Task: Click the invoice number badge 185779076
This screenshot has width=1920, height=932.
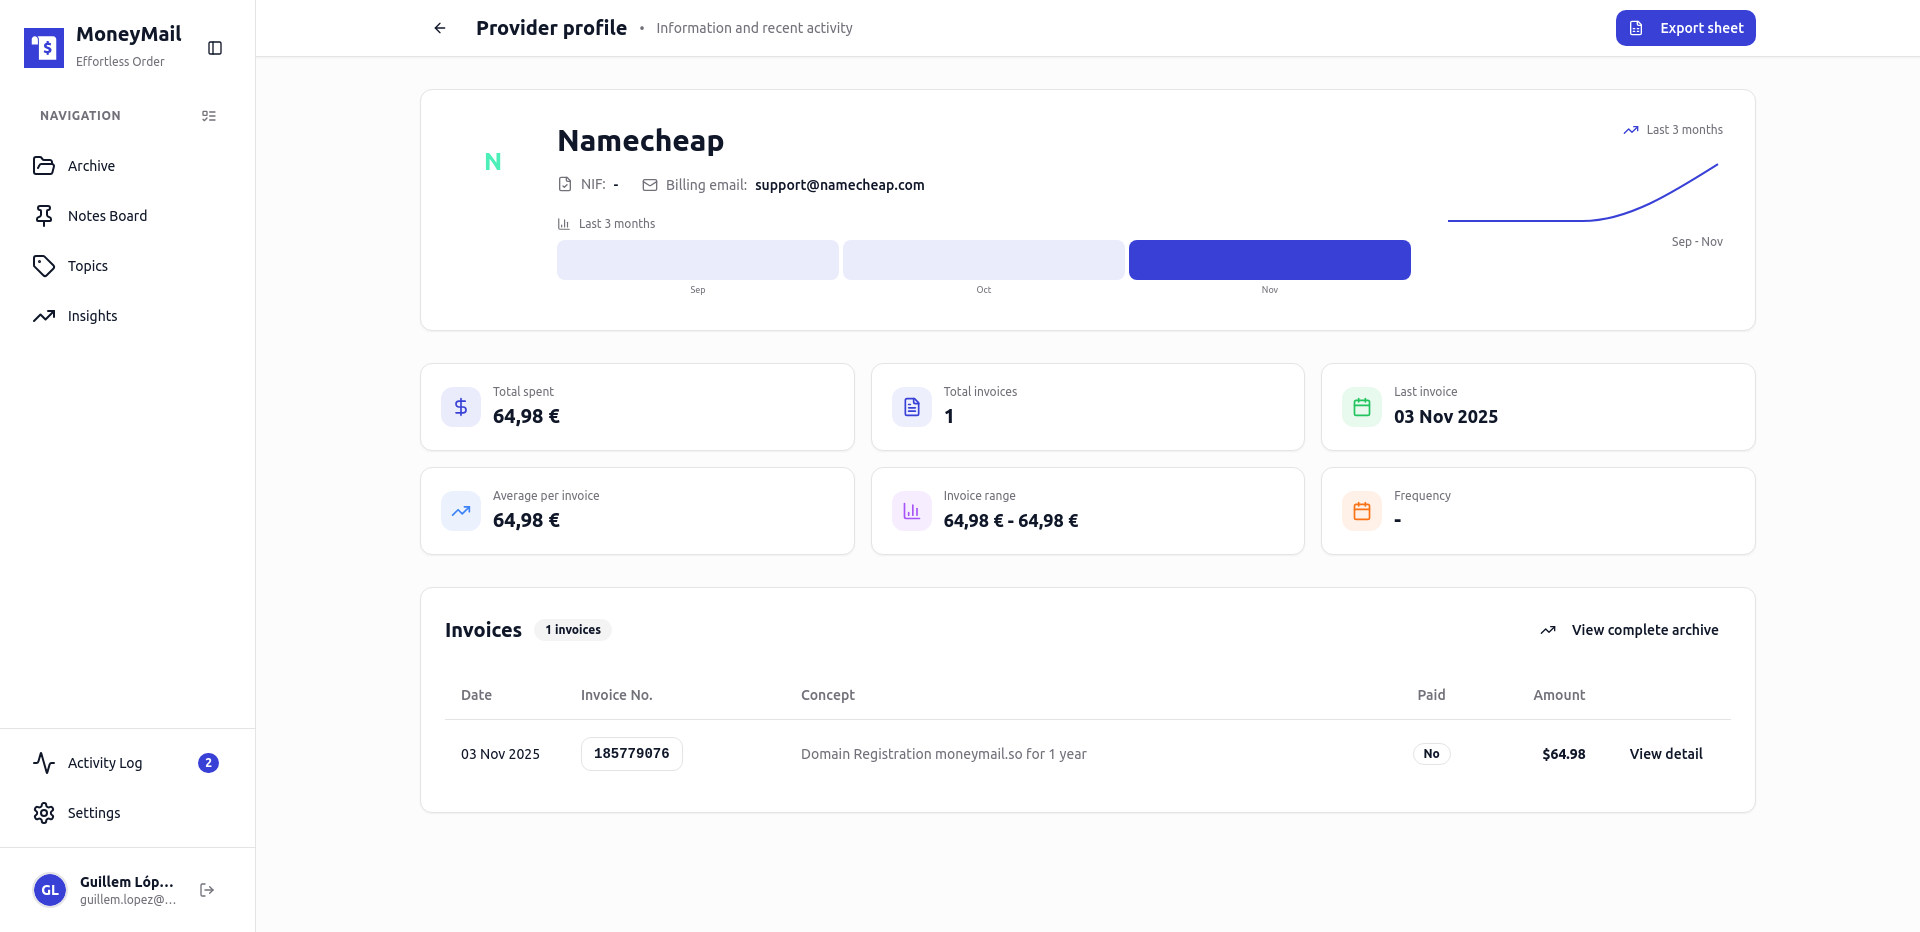Action: point(631,753)
